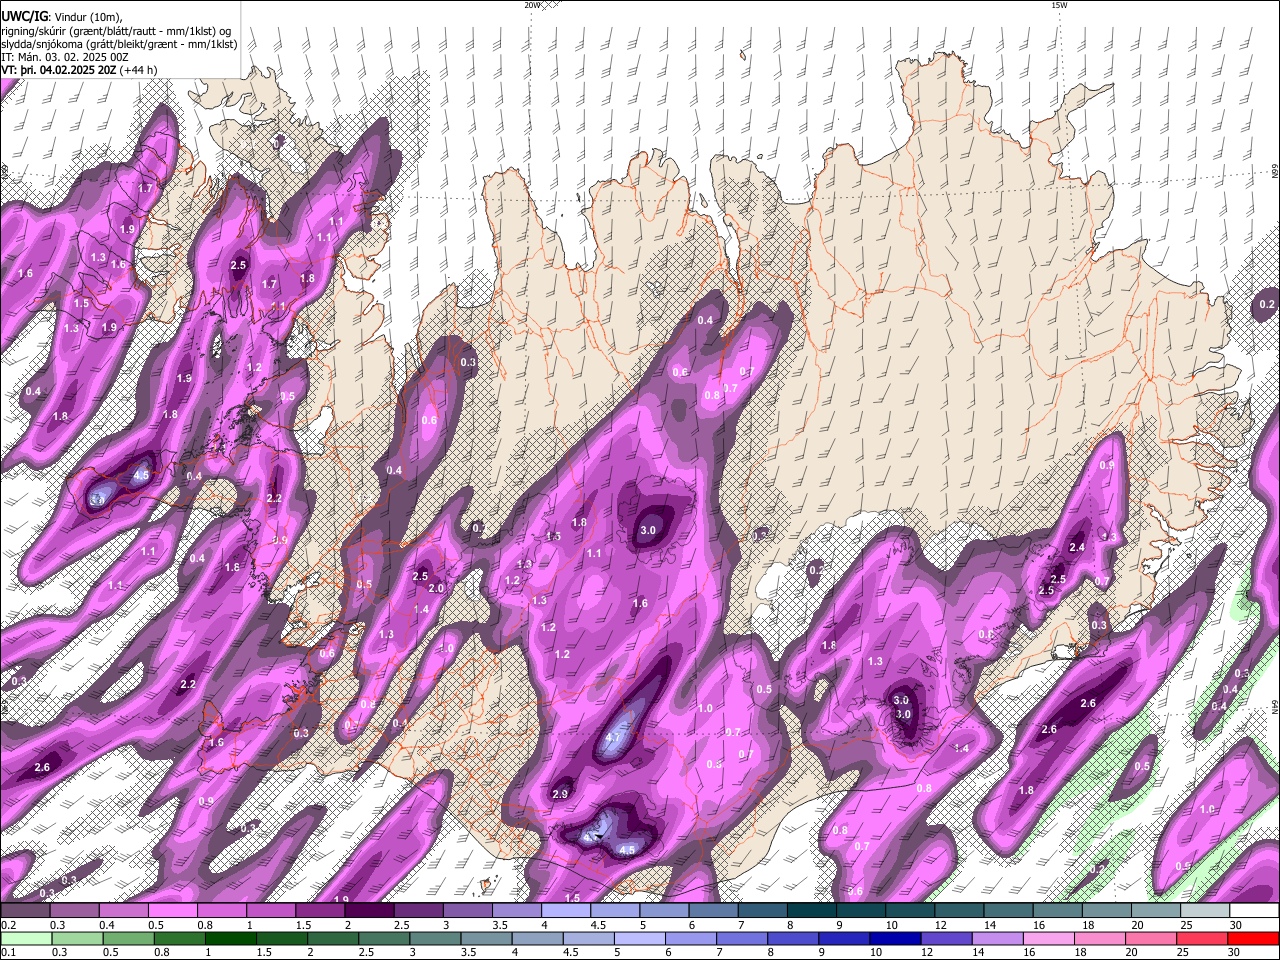Click the 'IT: Mán. 03. 02. 2025 00Z' line
This screenshot has width=1280, height=960.
65,57
